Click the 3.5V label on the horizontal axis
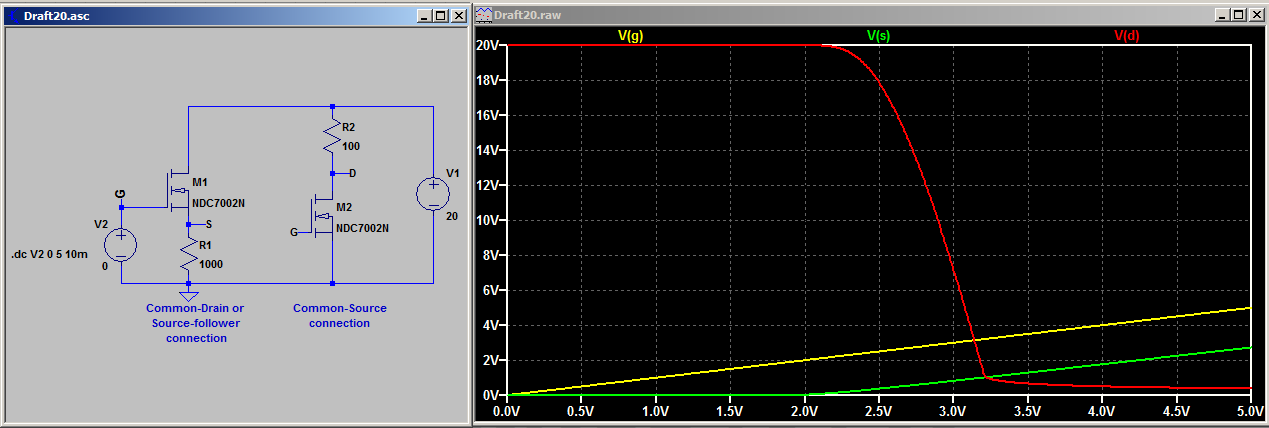This screenshot has height=428, width=1269. point(1028,411)
